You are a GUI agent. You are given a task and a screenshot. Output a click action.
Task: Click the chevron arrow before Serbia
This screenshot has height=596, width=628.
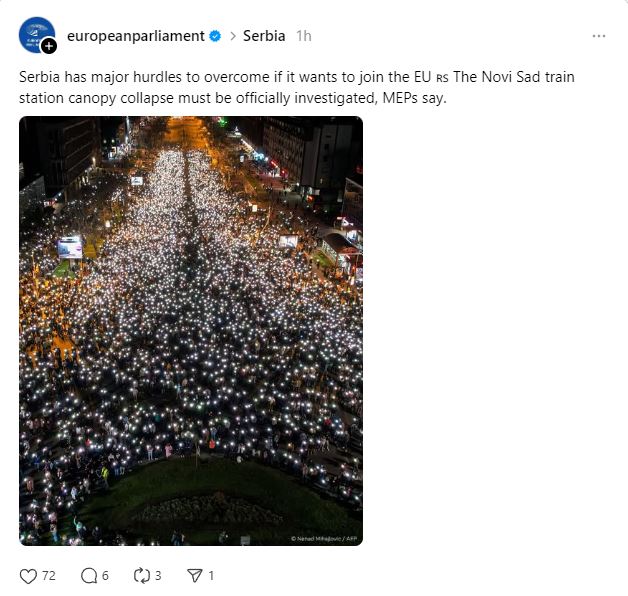pos(233,36)
